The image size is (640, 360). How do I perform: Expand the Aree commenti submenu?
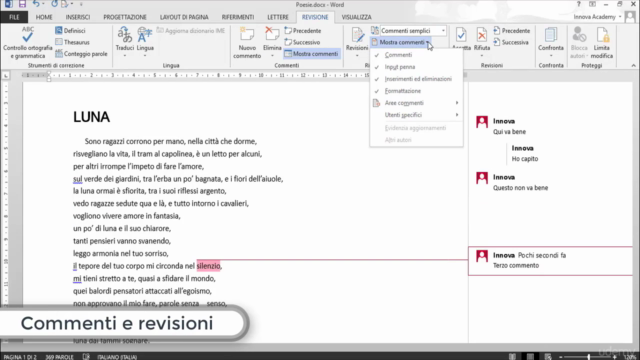(x=416, y=103)
